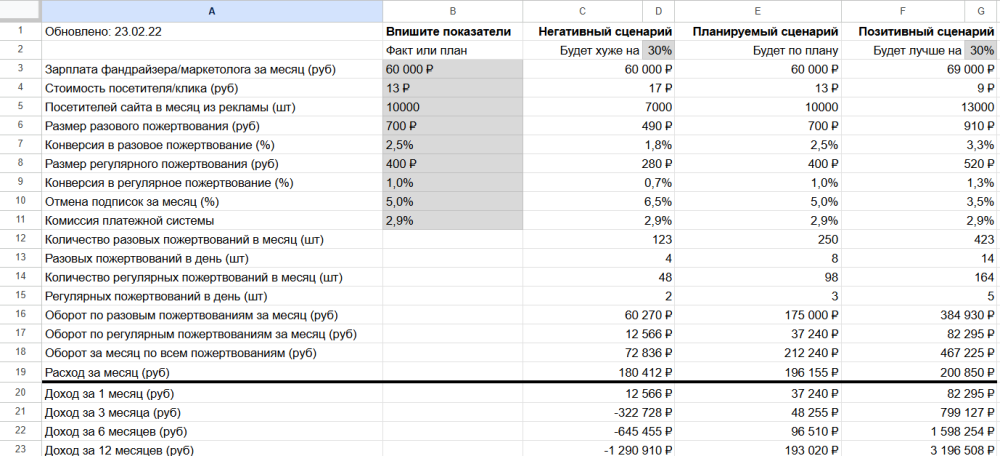Viewport: 1000px width, 456px height.
Task: Click the 'Будет лучше на' cell
Action: [902, 50]
